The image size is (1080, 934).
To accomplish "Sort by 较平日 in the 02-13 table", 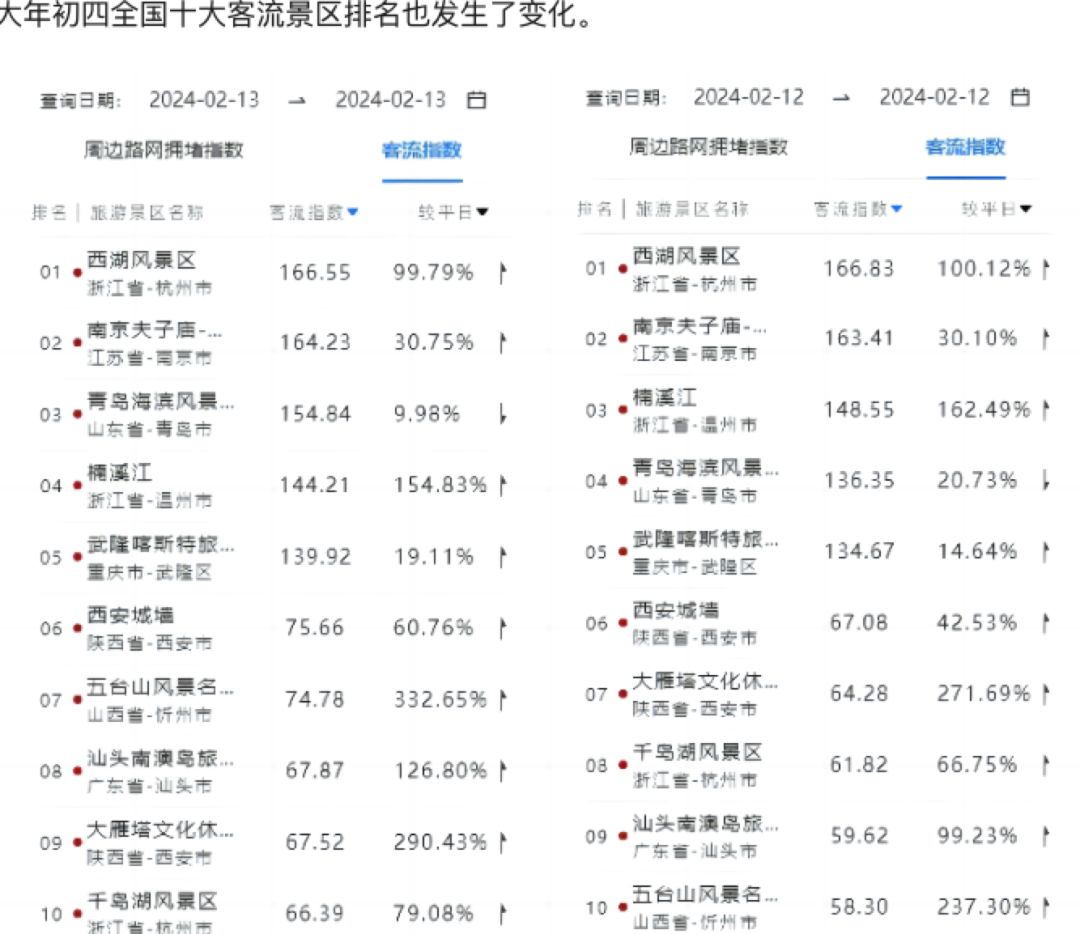I will coord(453,212).
